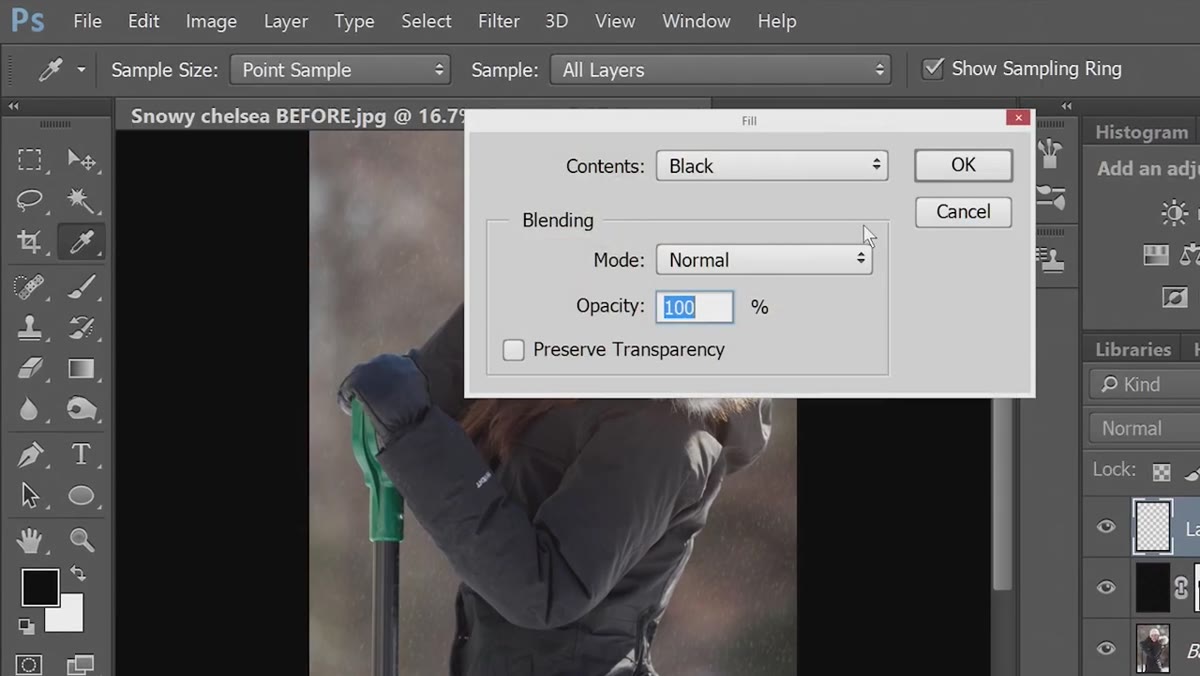
Task: Open the layer blend mode Normal dropdown
Action: coord(1144,428)
